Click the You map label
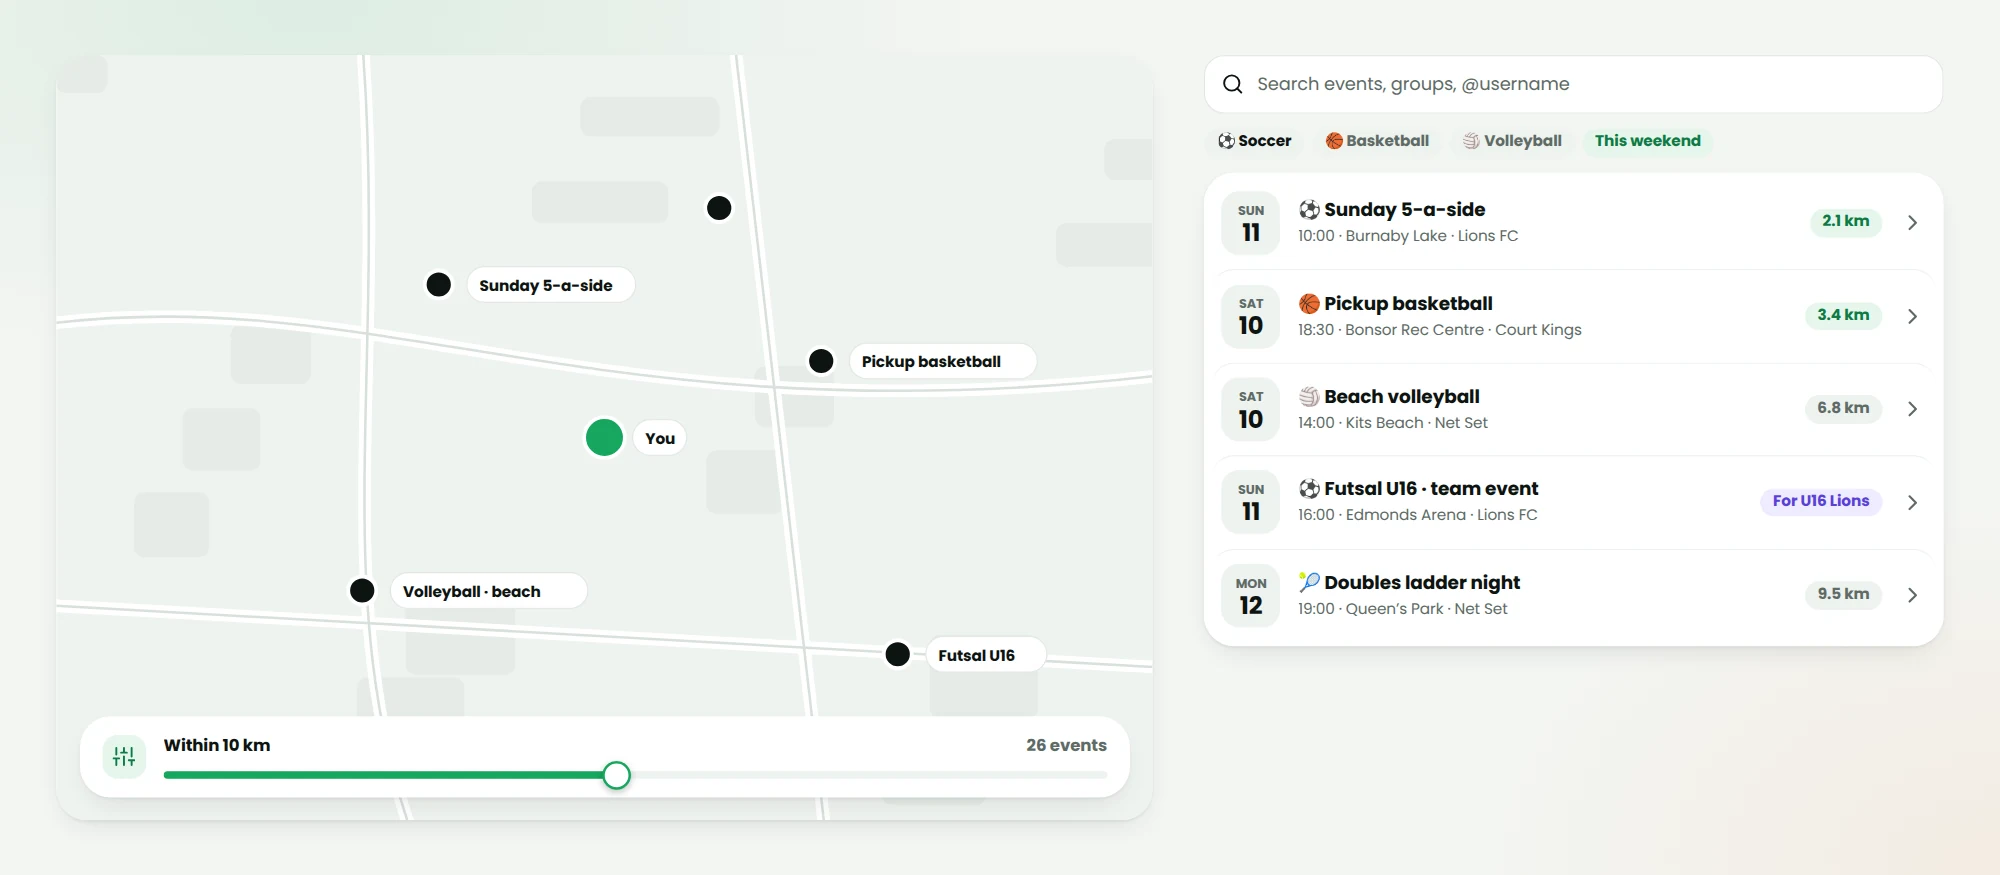Screen dimensions: 2000x875 660,438
